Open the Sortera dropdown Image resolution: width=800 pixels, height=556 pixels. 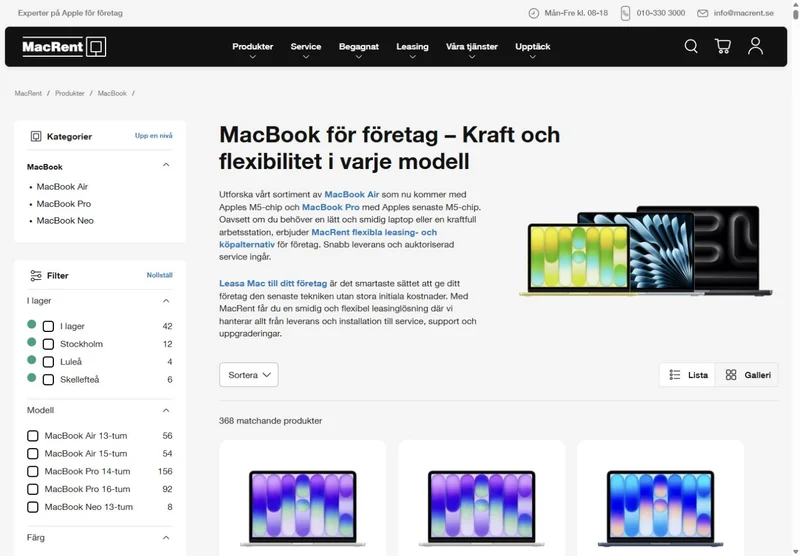[x=248, y=375]
